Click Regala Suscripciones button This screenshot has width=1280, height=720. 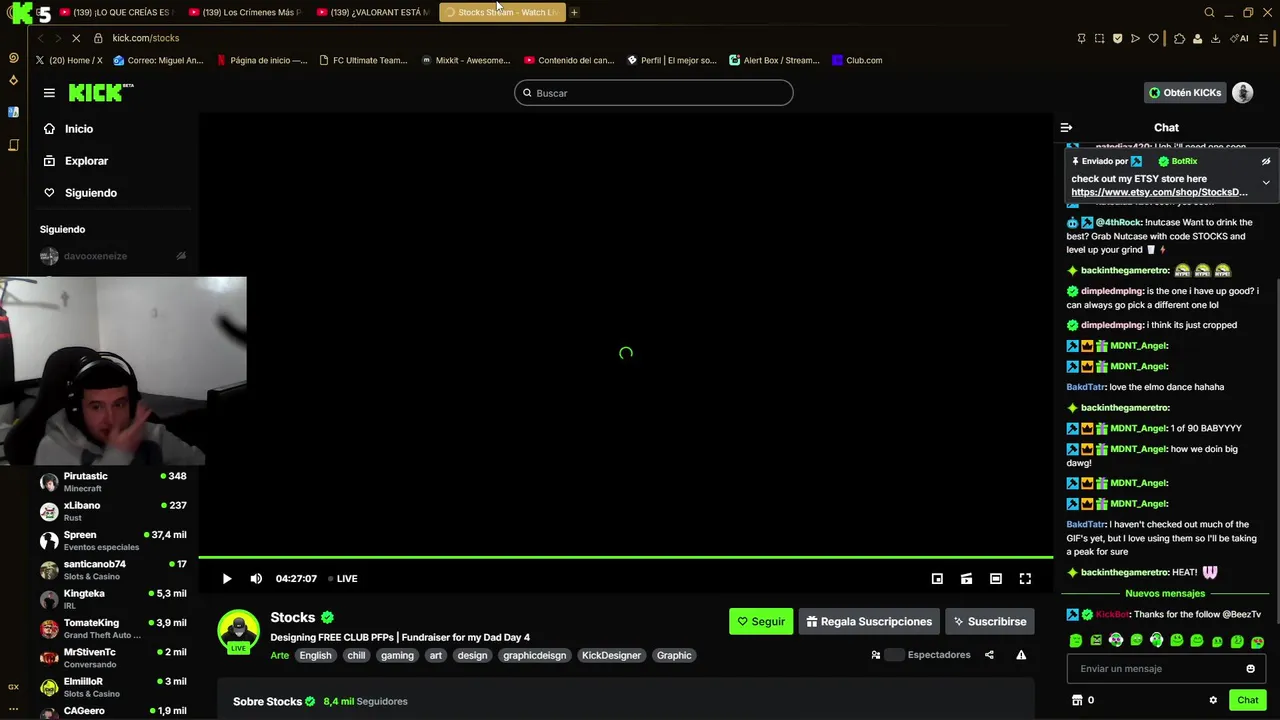869,621
